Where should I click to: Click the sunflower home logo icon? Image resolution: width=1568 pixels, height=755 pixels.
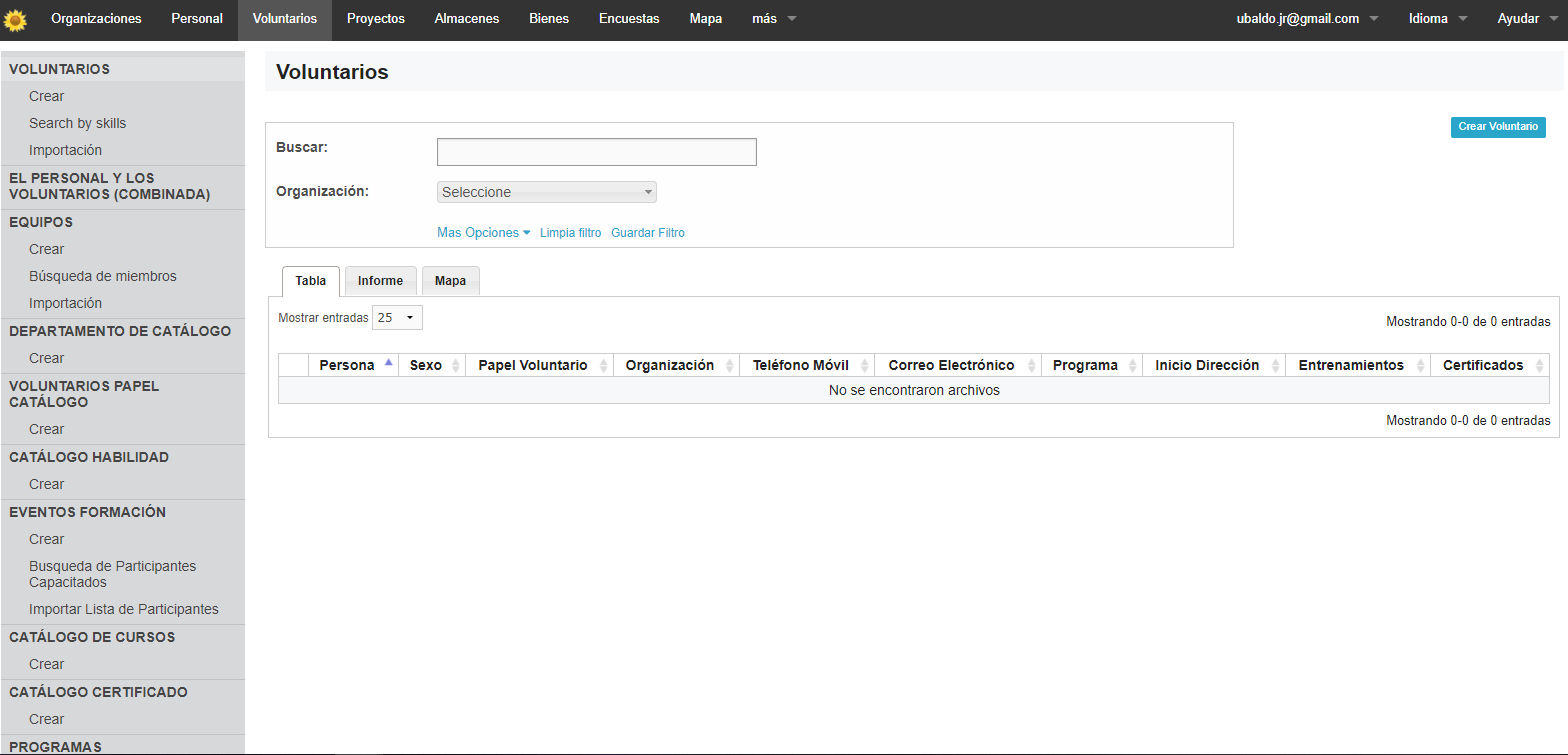[x=16, y=19]
